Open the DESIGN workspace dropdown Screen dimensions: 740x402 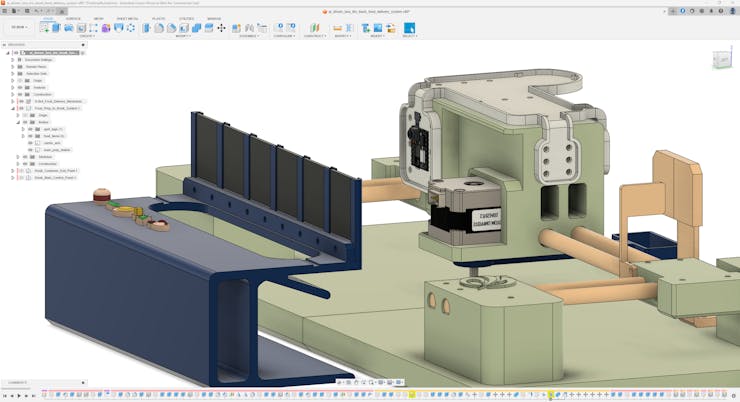(20, 28)
